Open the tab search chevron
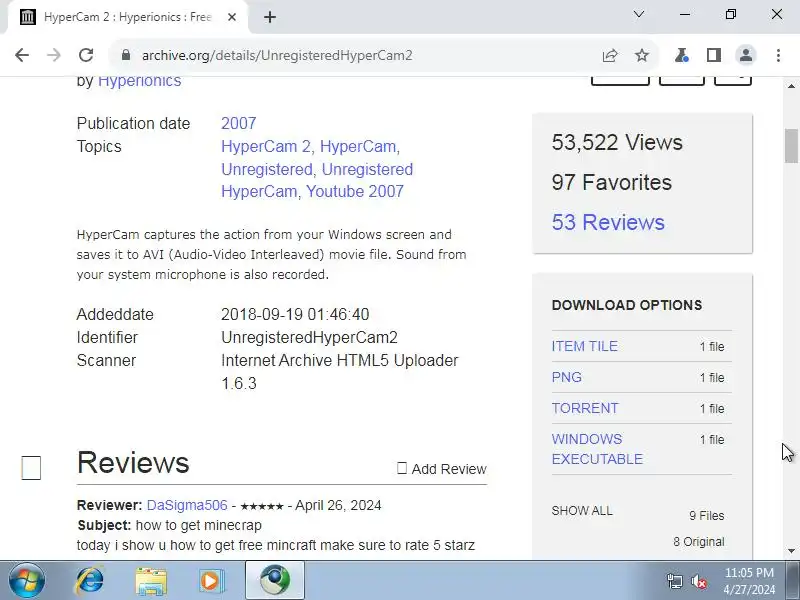This screenshot has height=600, width=800. [639, 14]
